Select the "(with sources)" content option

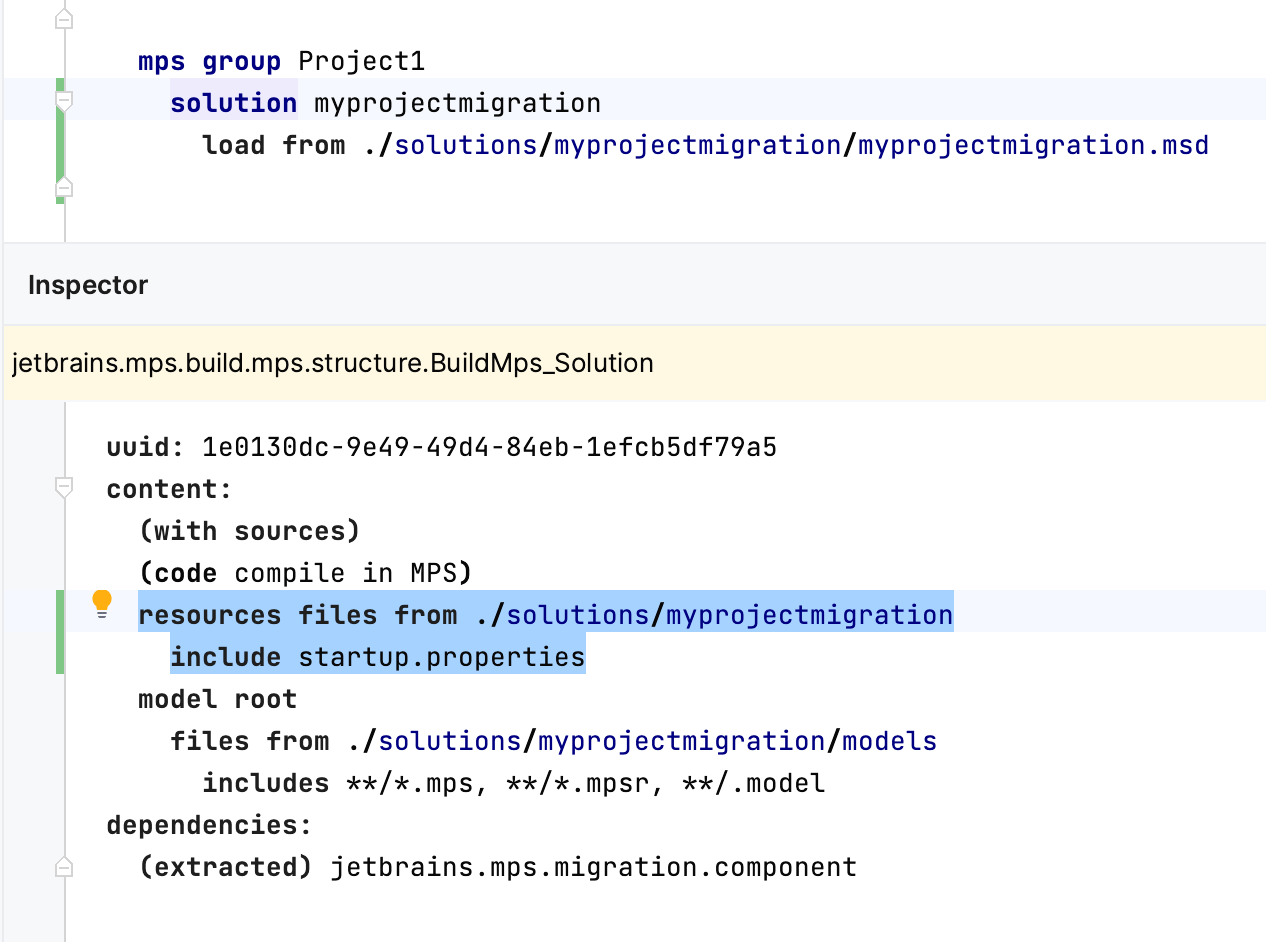coord(250,530)
